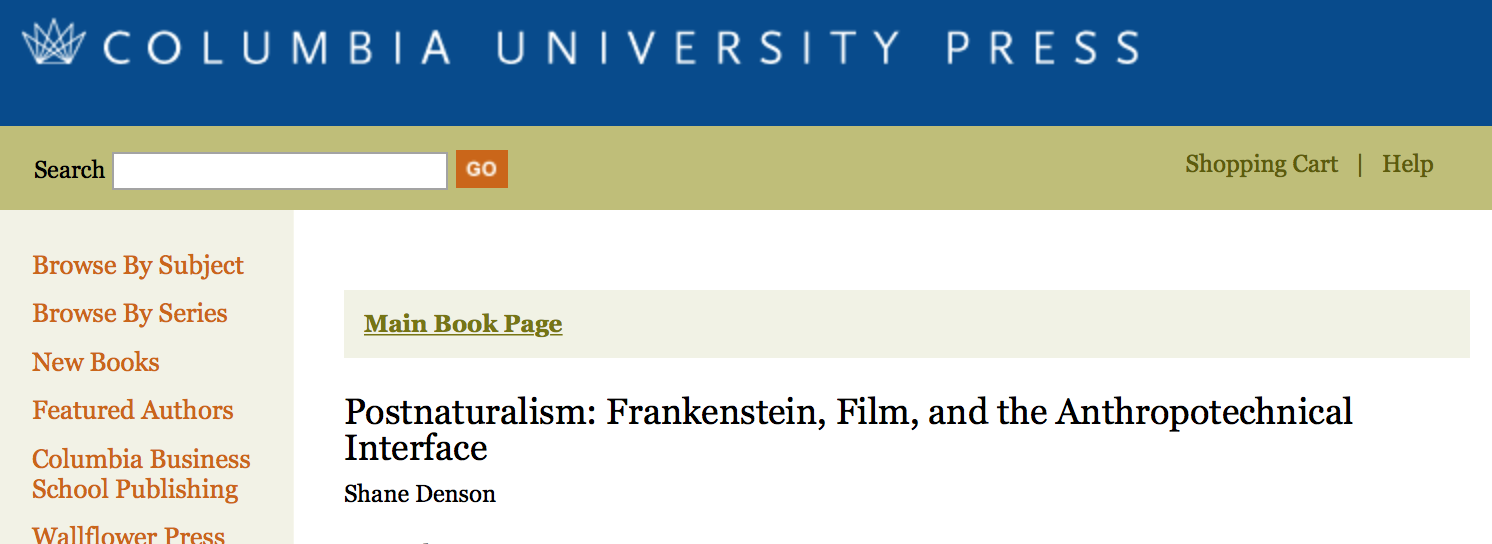The image size is (1492, 544).
Task: Open the Shopping Cart
Action: (x=1261, y=164)
